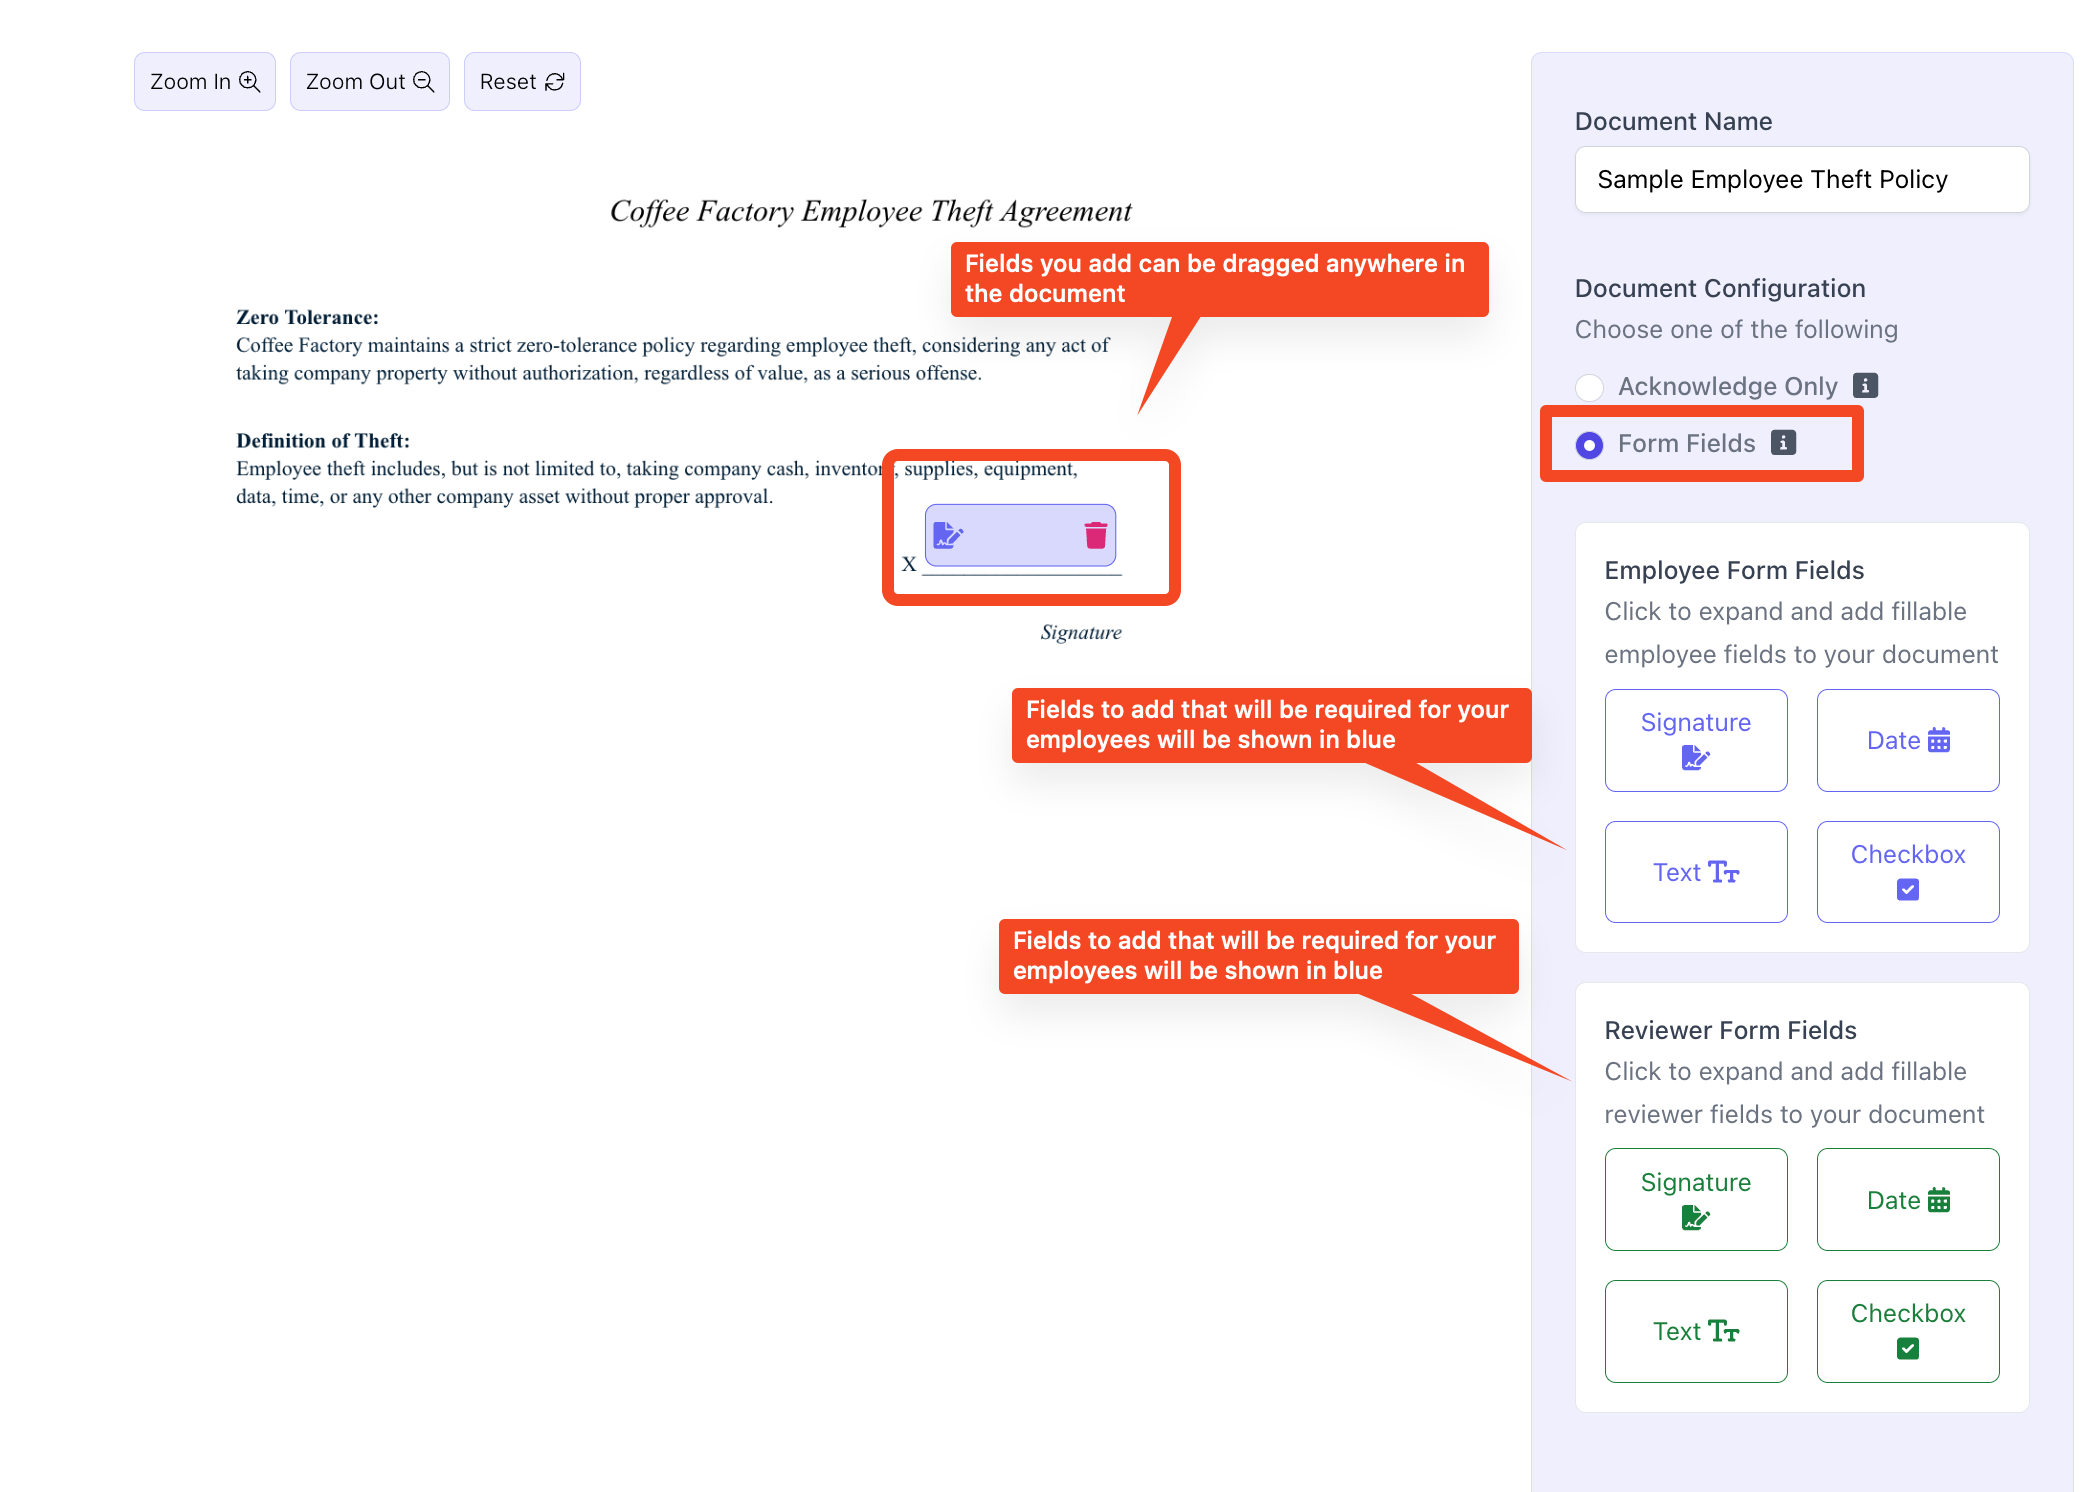Add a reviewer Date field
2098x1492 pixels.
pyautogui.click(x=1907, y=1199)
